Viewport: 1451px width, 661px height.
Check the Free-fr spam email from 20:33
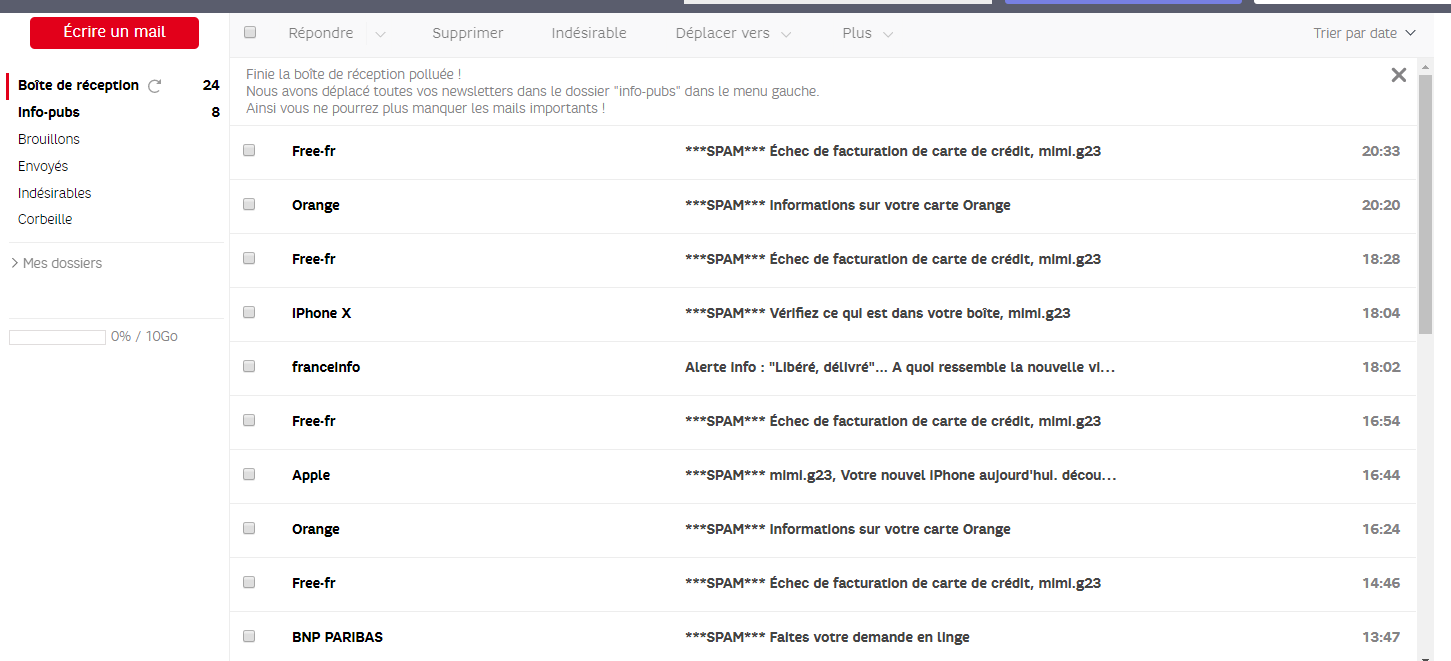(249, 150)
